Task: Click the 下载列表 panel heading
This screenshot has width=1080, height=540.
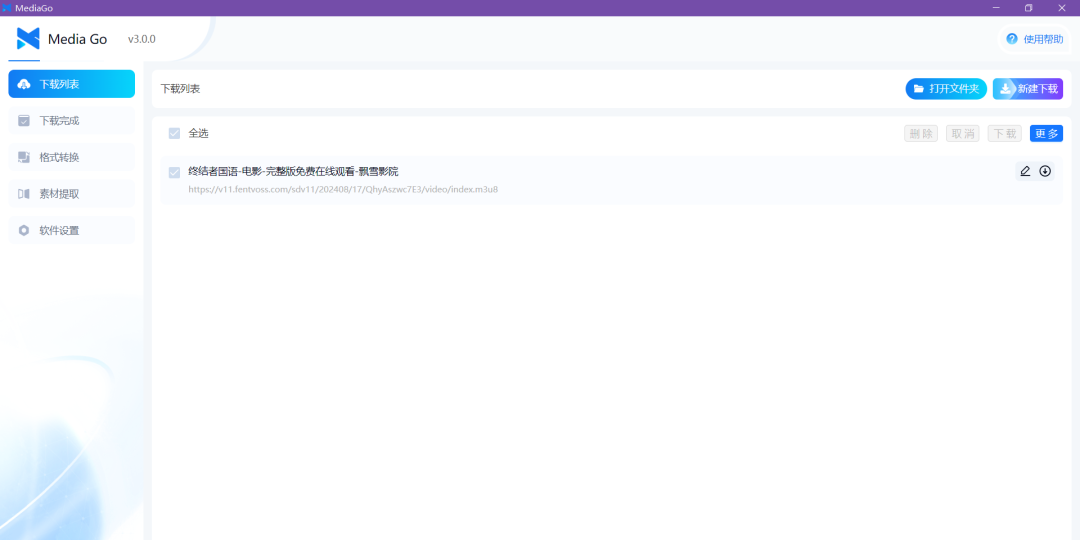Action: point(180,89)
